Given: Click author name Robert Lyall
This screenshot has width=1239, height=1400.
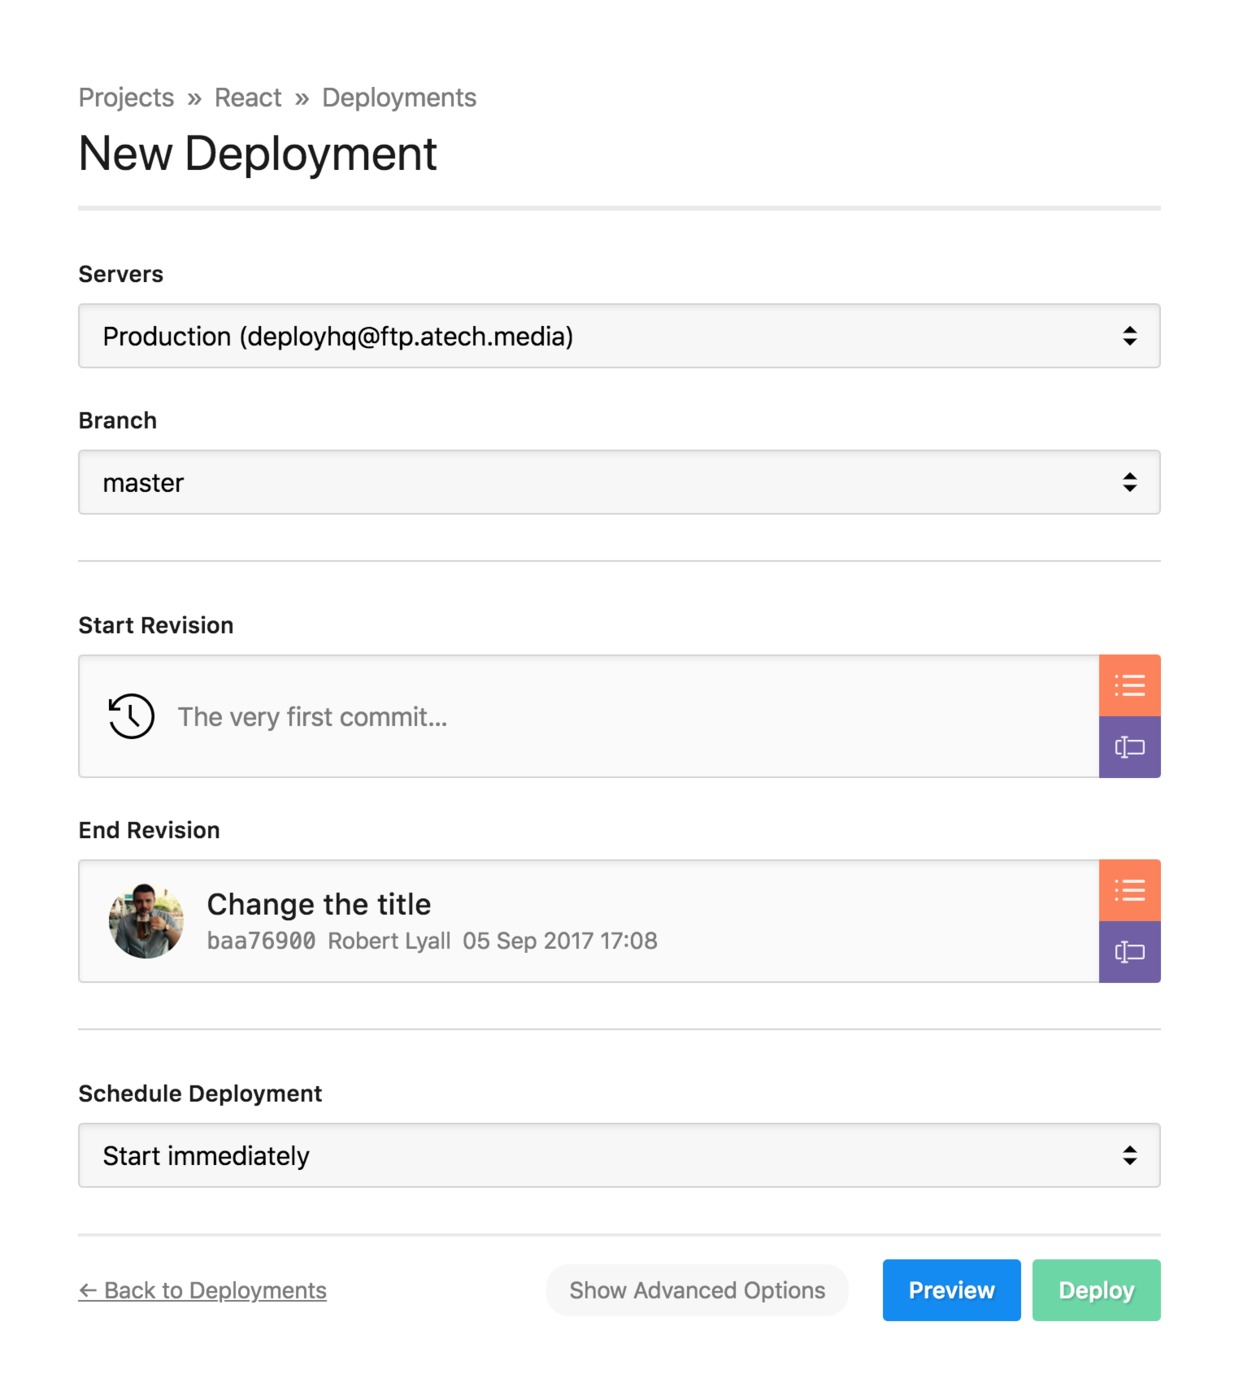Looking at the screenshot, I should coord(389,941).
